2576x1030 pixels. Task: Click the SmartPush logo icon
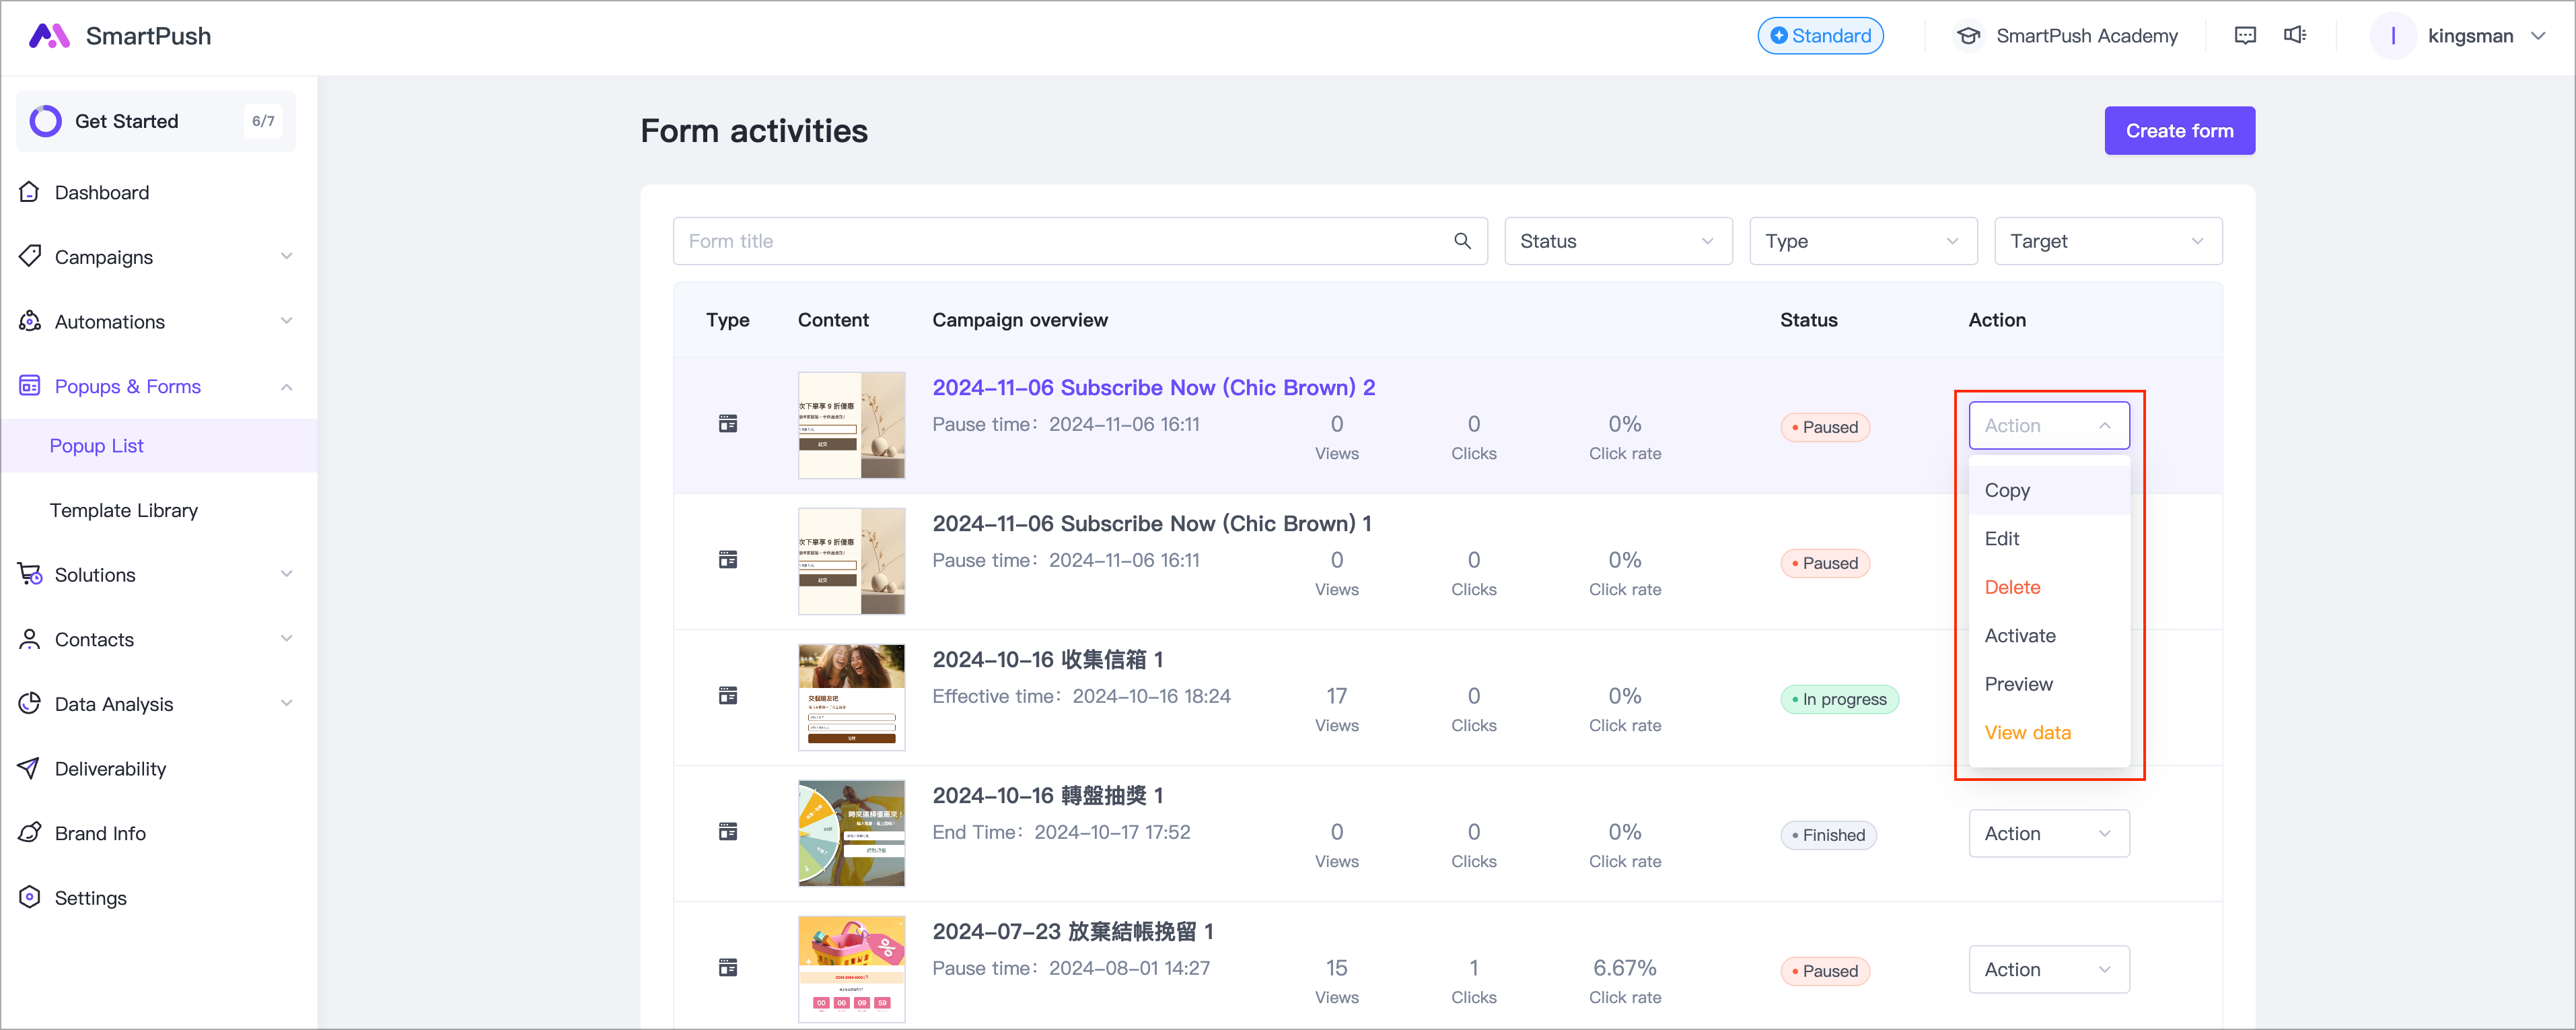coord(49,36)
